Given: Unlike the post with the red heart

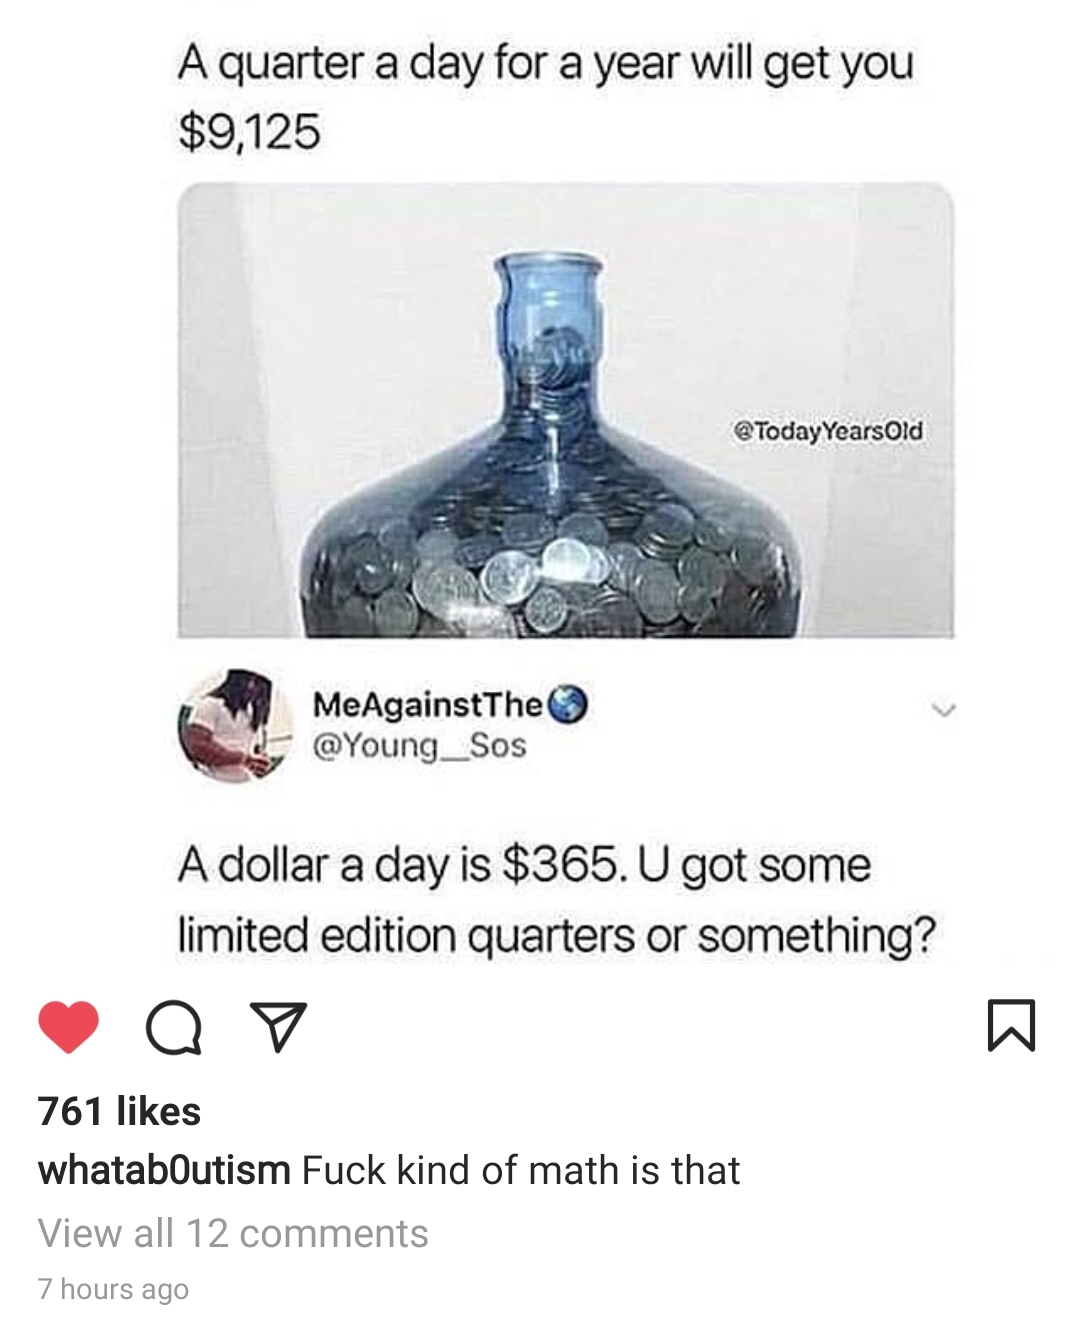Looking at the screenshot, I should pos(69,1027).
